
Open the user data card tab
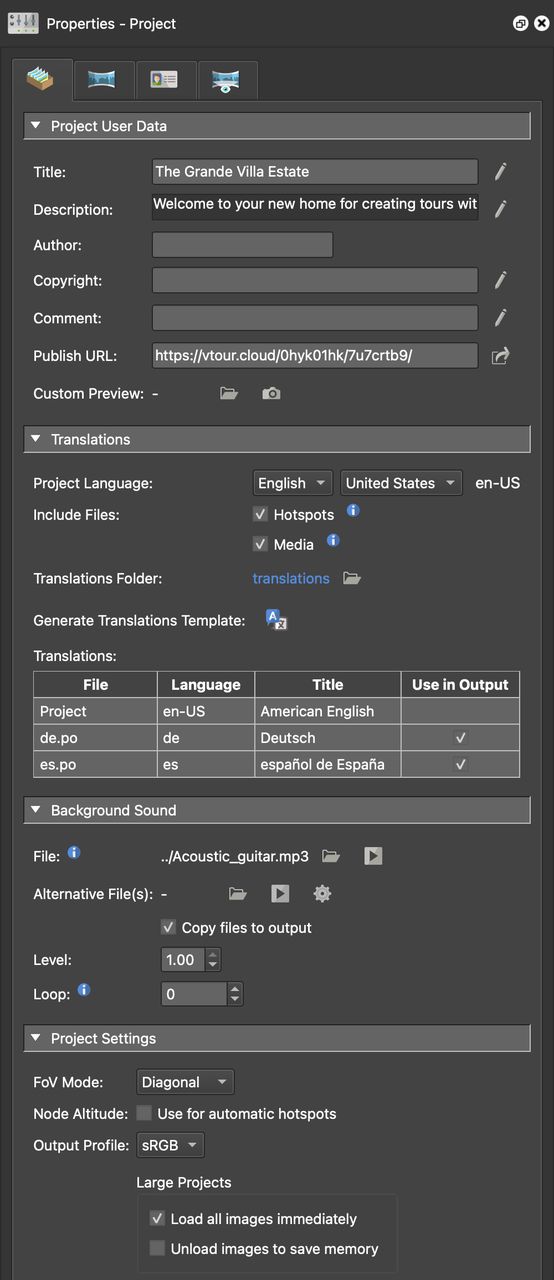tap(164, 79)
